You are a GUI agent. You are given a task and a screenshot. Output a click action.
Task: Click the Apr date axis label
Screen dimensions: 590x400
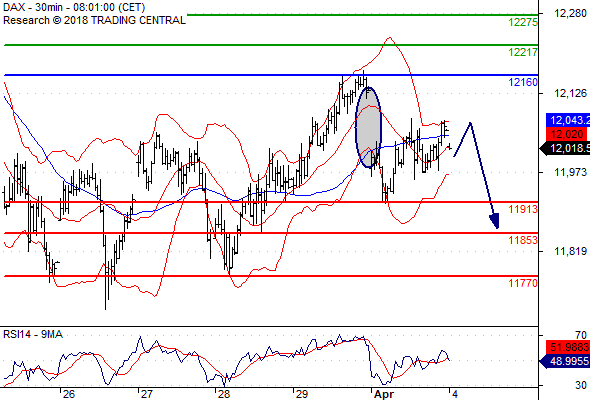click(x=383, y=394)
